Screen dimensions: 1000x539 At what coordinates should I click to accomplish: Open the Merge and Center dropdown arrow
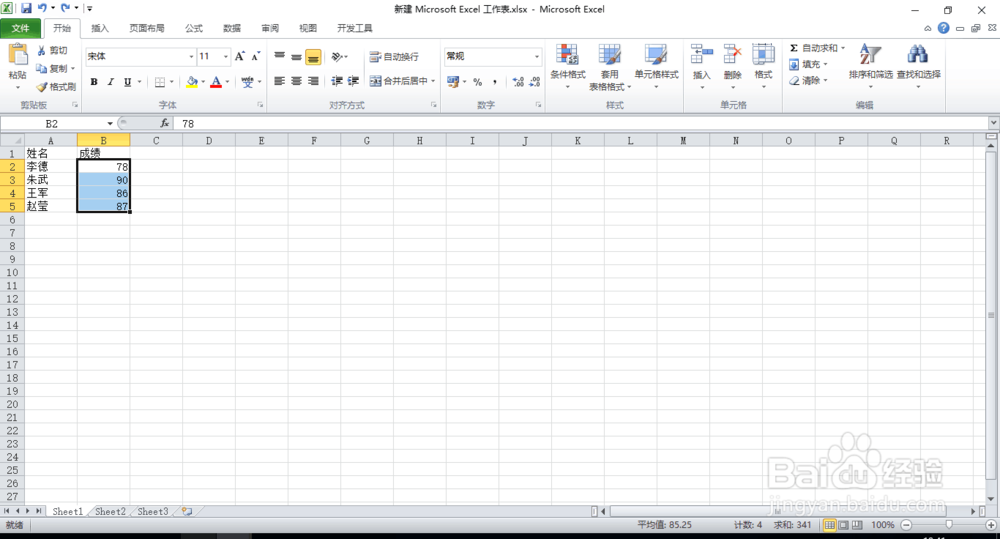[433, 81]
